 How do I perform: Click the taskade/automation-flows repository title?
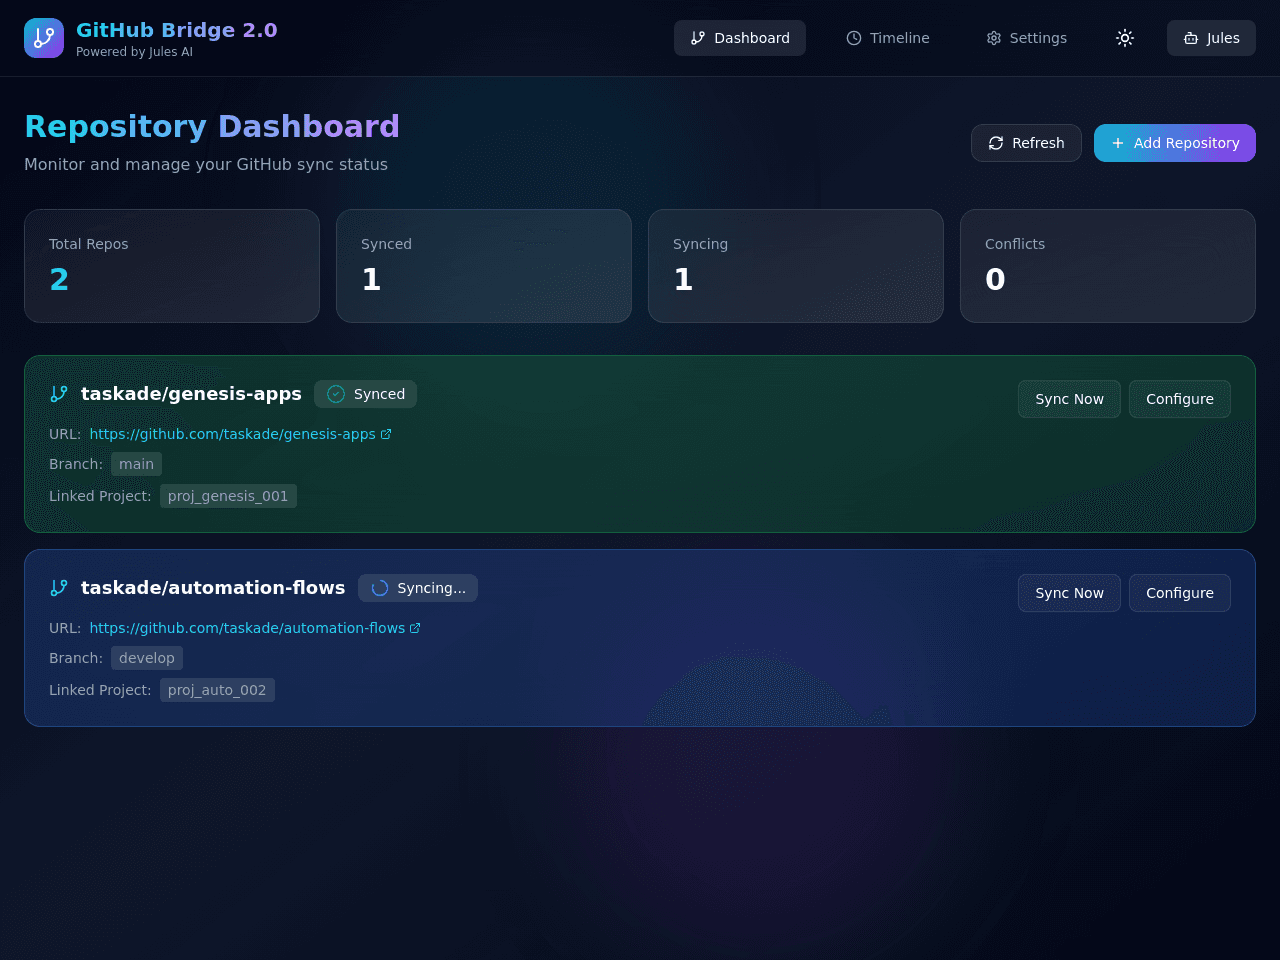(213, 588)
